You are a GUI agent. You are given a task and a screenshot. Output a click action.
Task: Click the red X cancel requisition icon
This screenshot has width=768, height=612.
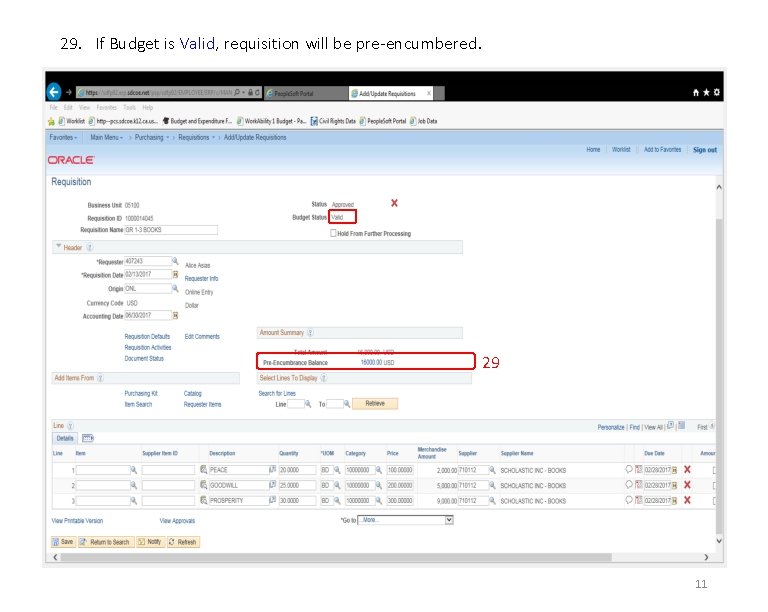(394, 203)
